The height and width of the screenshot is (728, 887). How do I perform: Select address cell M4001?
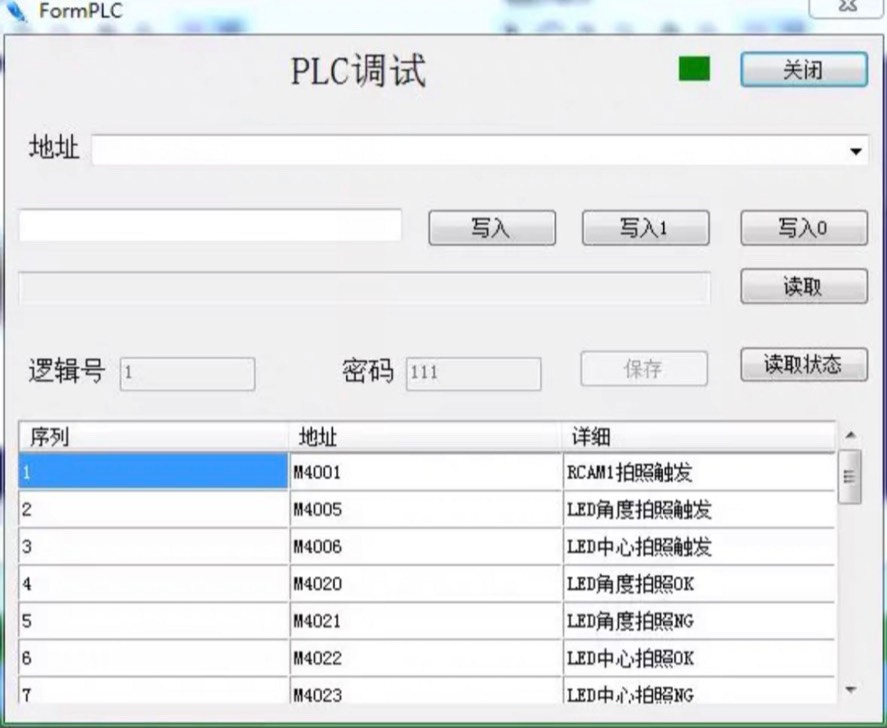click(x=426, y=471)
